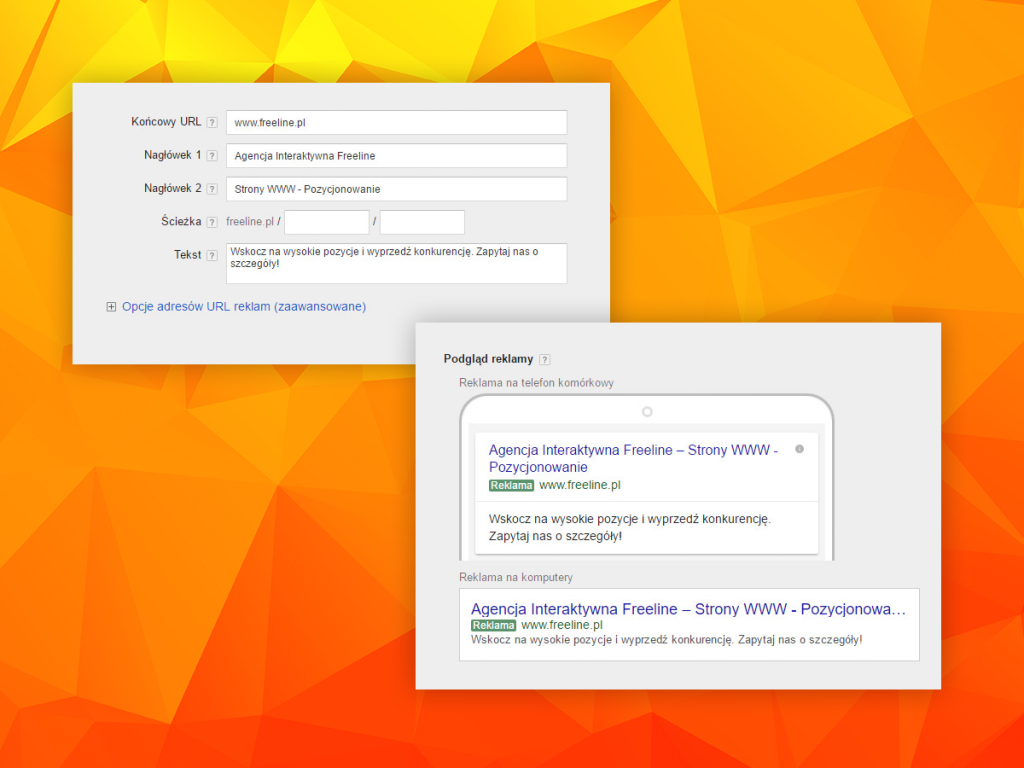The height and width of the screenshot is (768, 1024).
Task: Click into the Tekst description textarea
Action: [x=396, y=263]
